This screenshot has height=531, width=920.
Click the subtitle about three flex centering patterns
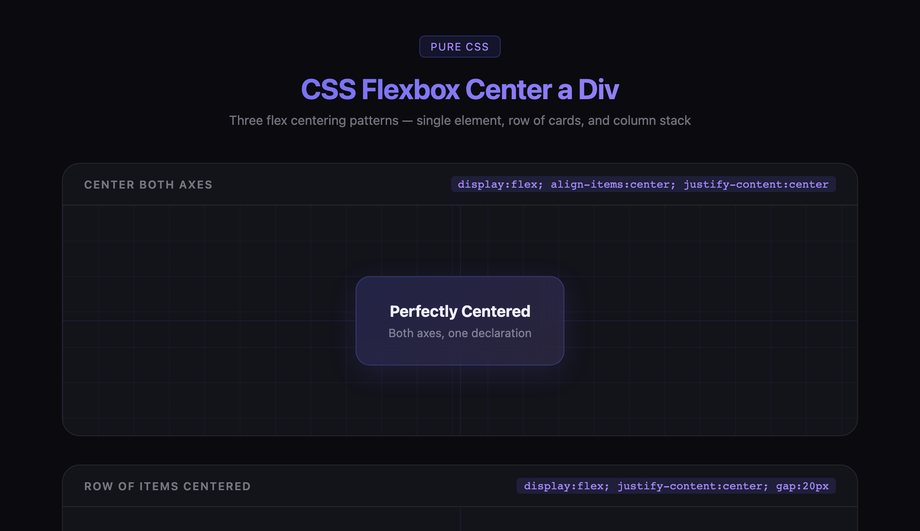[x=459, y=120]
